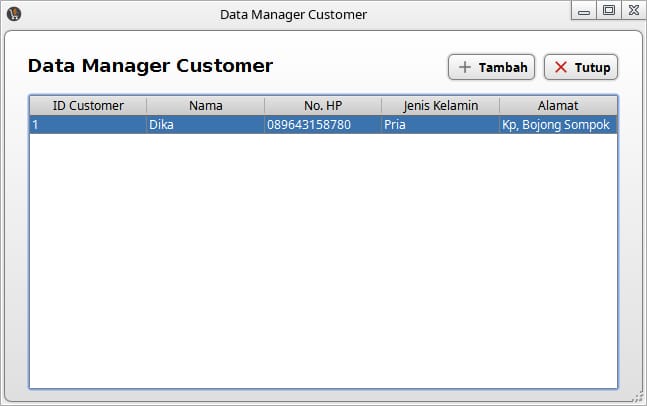Click the window title bar text
The width and height of the screenshot is (647, 406).
pyautogui.click(x=293, y=14)
